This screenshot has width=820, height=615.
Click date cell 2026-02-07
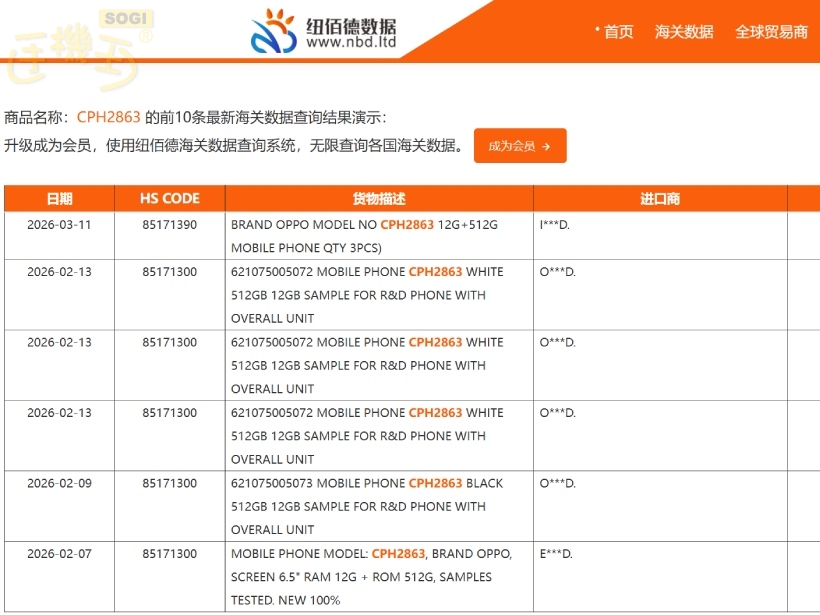click(59, 554)
